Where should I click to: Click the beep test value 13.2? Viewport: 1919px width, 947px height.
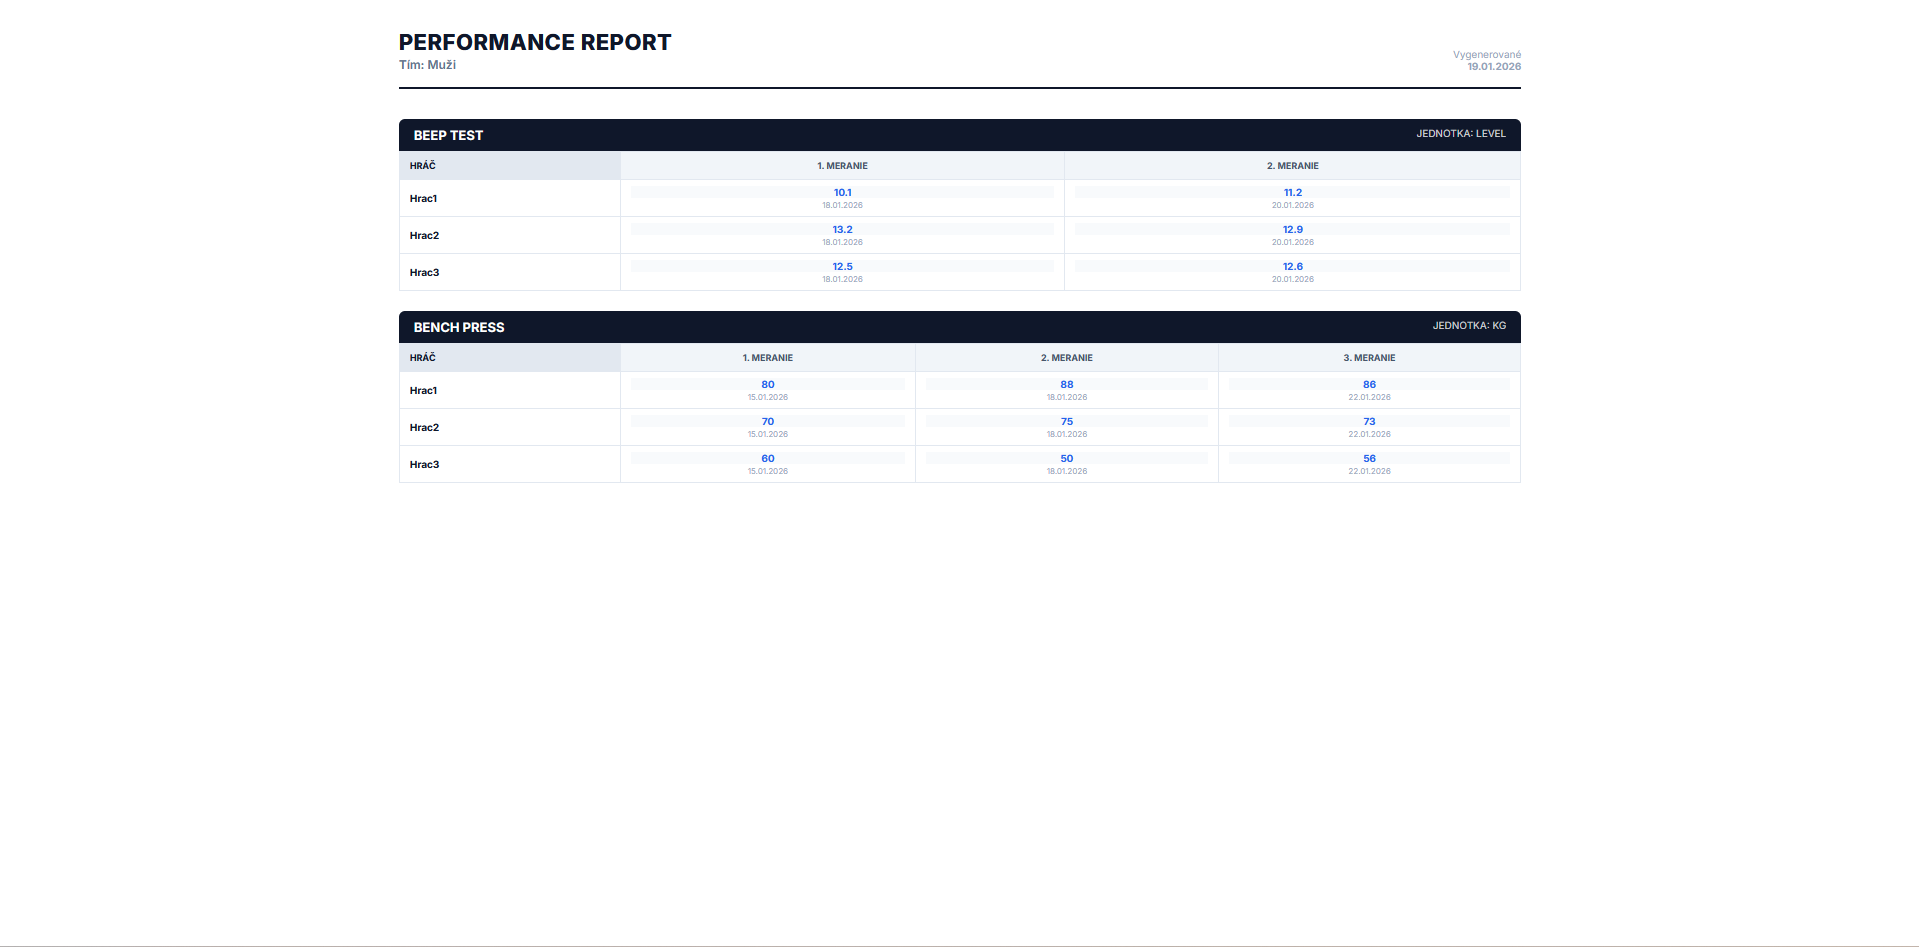842,230
